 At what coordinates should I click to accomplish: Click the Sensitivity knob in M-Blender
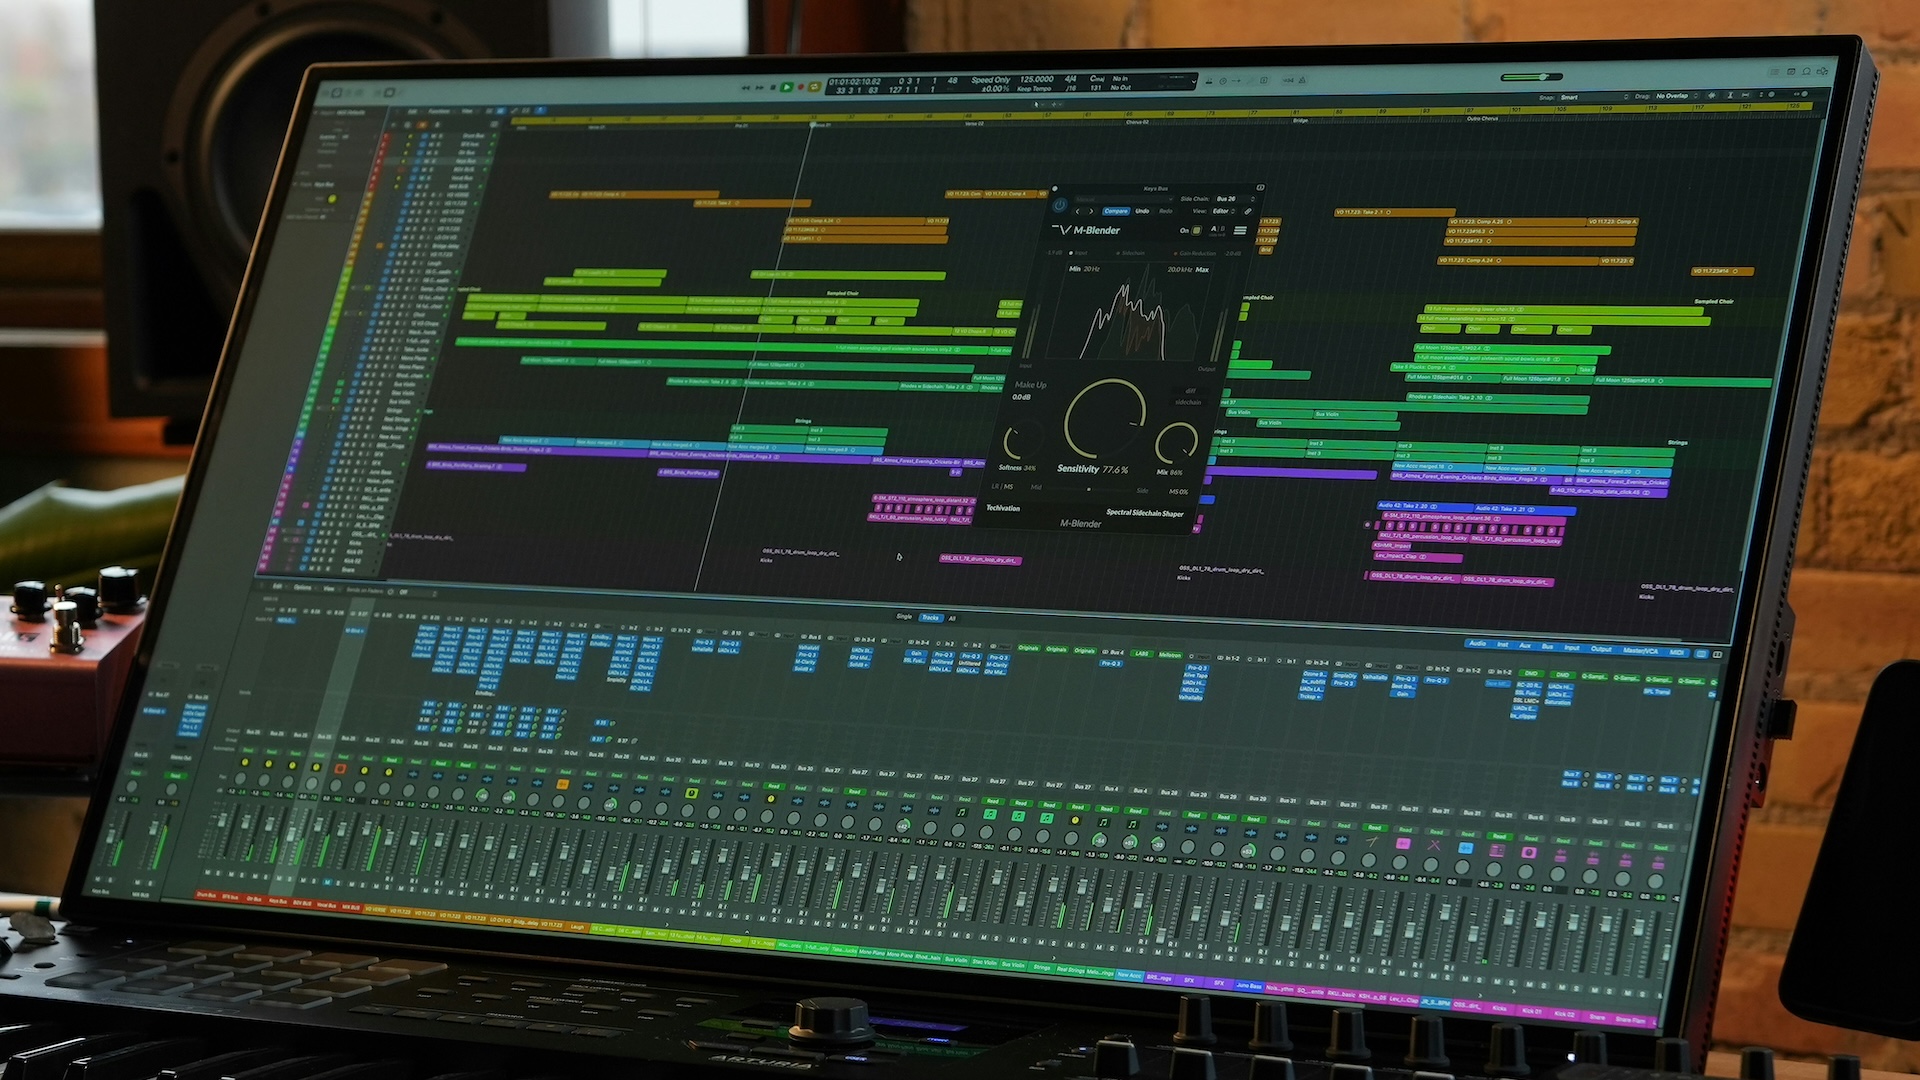pyautogui.click(x=1104, y=420)
